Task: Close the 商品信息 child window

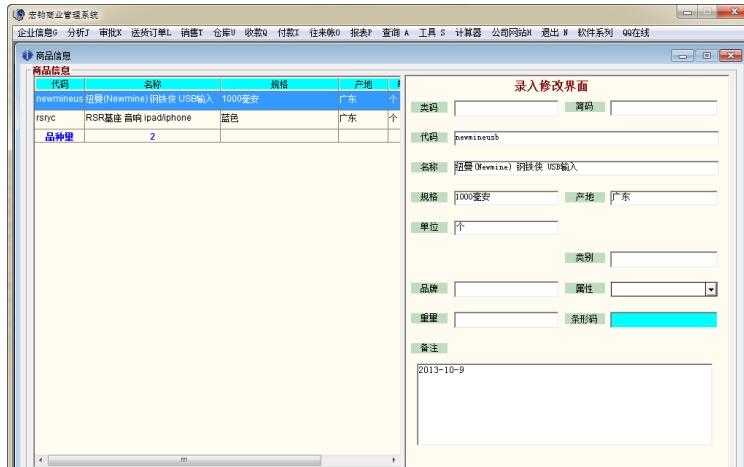Action: tap(731, 56)
